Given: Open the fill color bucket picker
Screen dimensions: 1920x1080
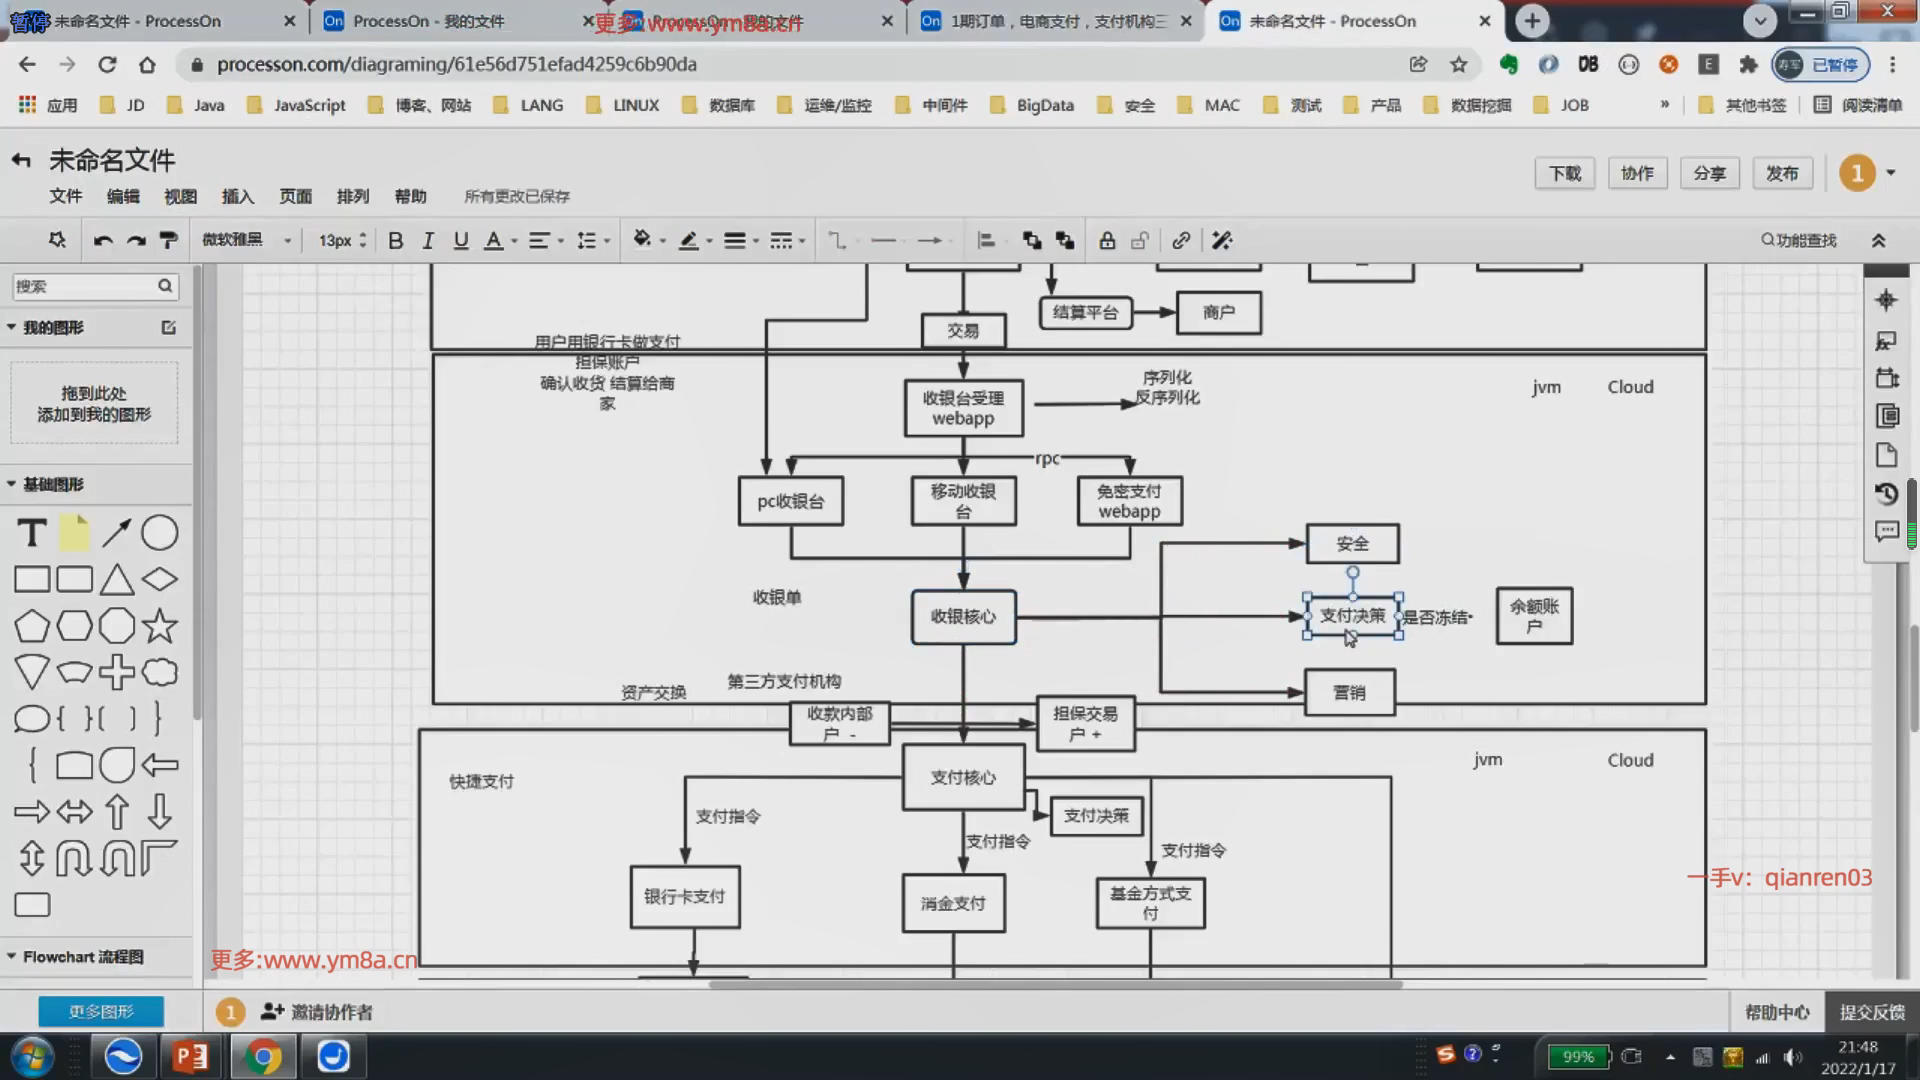Looking at the screenshot, I should 642,240.
